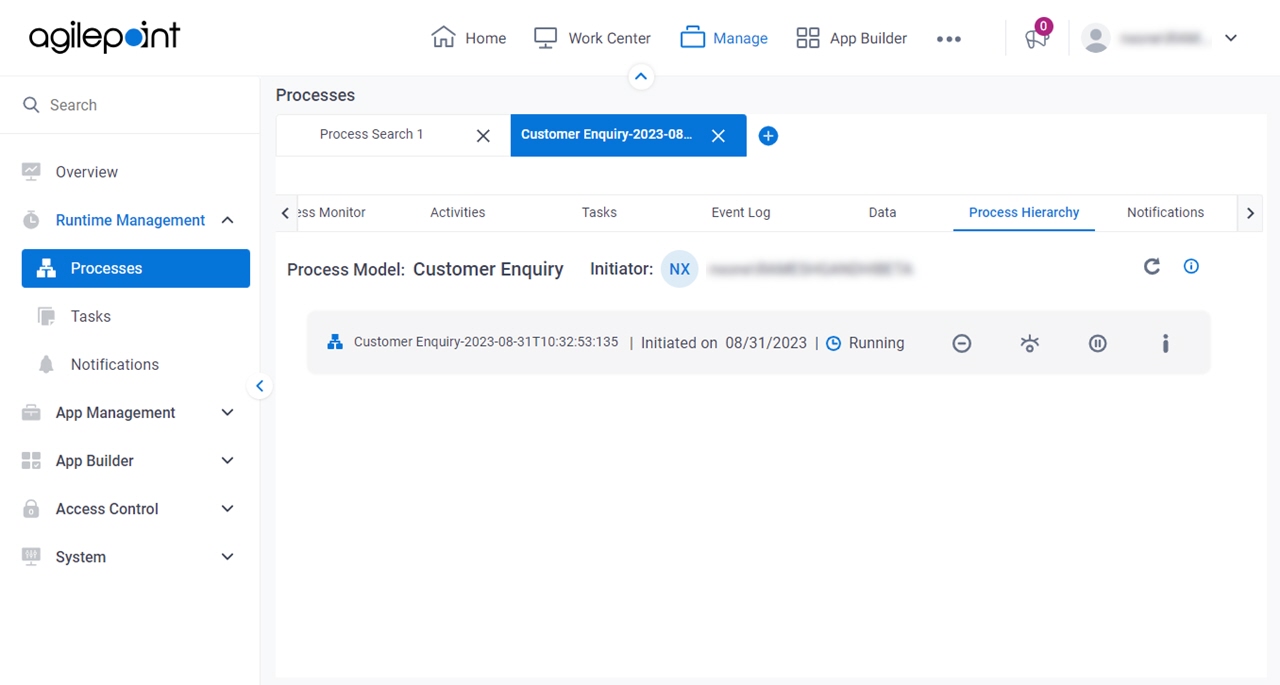The width and height of the screenshot is (1280, 685).
Task: Click the blue info icon
Action: (x=1191, y=266)
